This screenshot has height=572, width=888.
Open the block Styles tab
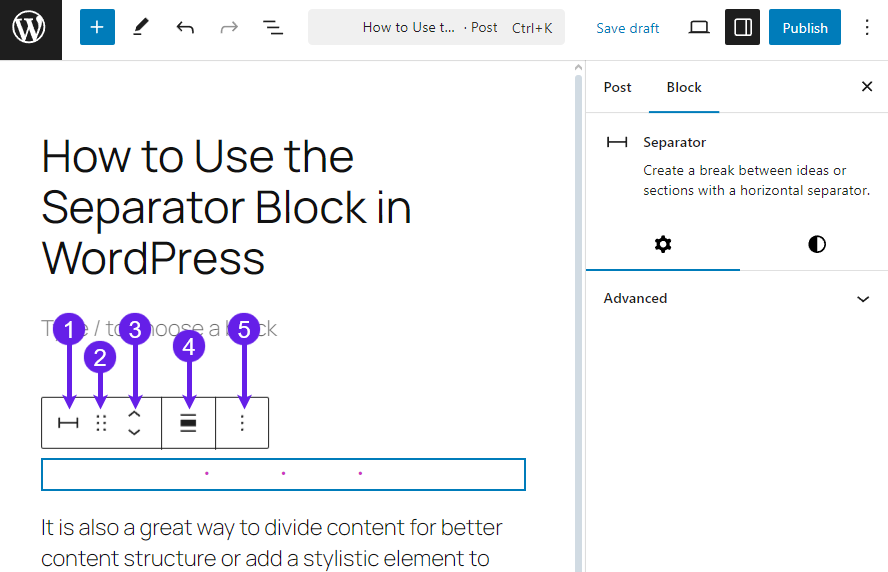(x=817, y=245)
